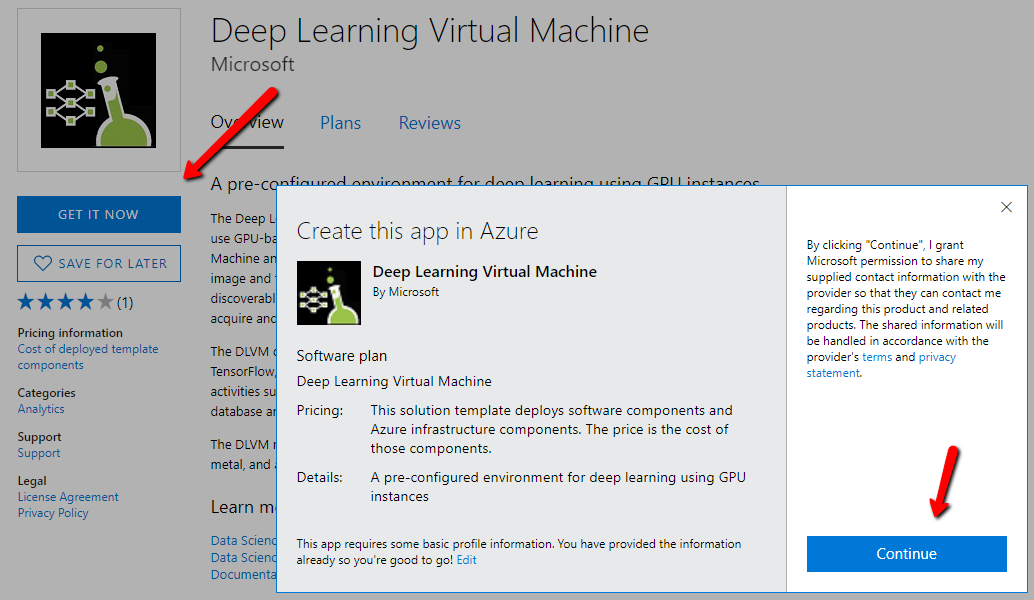The image size is (1034, 600).
Task: Click the large product logo thumbnail
Action: (99, 90)
